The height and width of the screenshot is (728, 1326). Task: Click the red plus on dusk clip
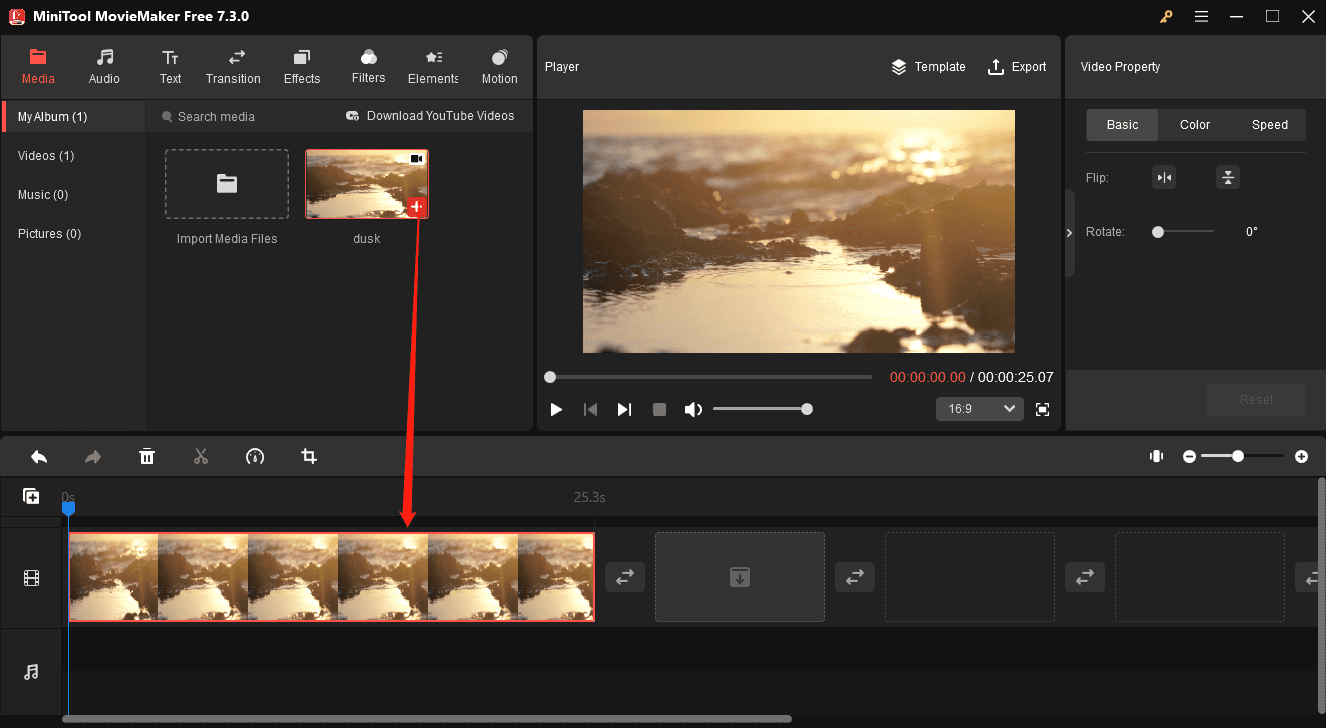point(417,208)
